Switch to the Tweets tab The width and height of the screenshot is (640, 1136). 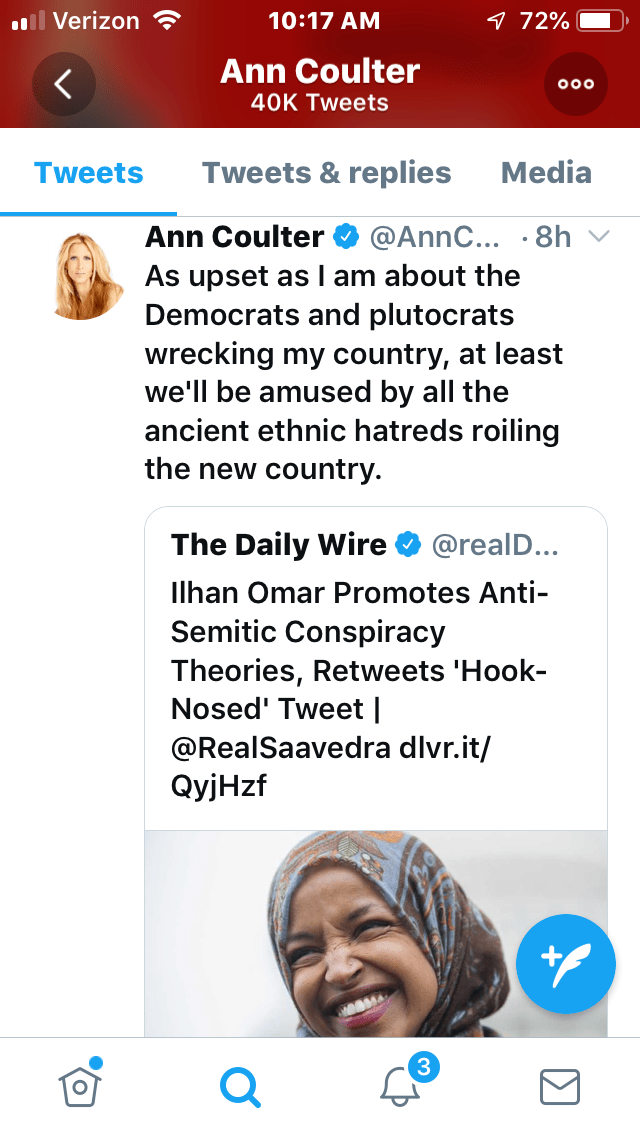[x=89, y=173]
